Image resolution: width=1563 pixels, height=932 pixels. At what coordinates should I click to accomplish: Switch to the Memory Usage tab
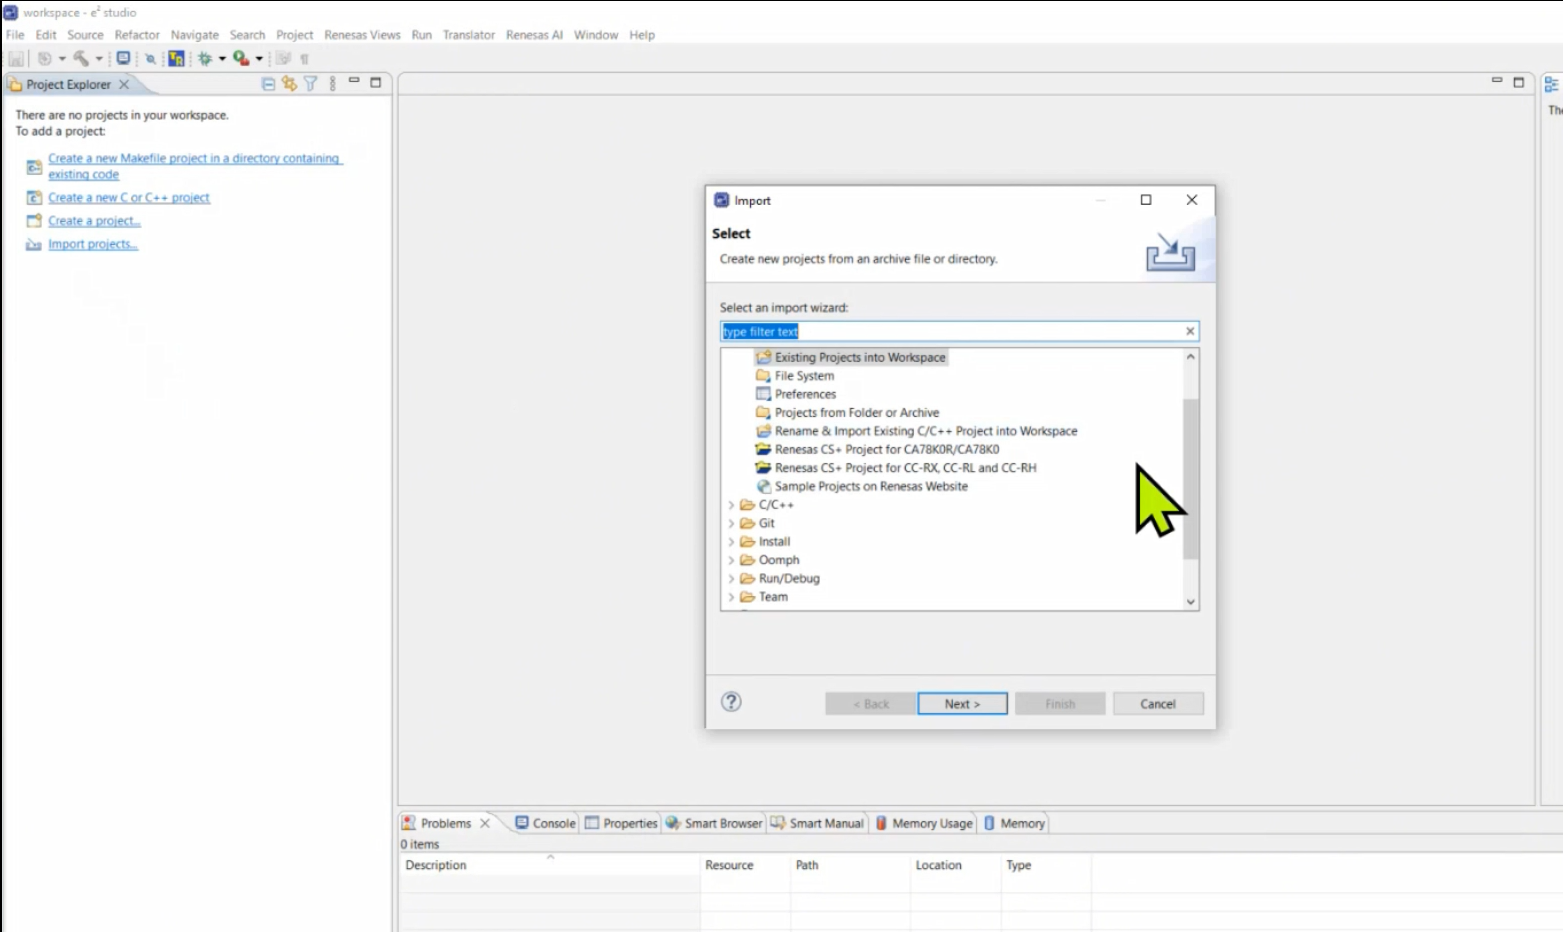924,823
